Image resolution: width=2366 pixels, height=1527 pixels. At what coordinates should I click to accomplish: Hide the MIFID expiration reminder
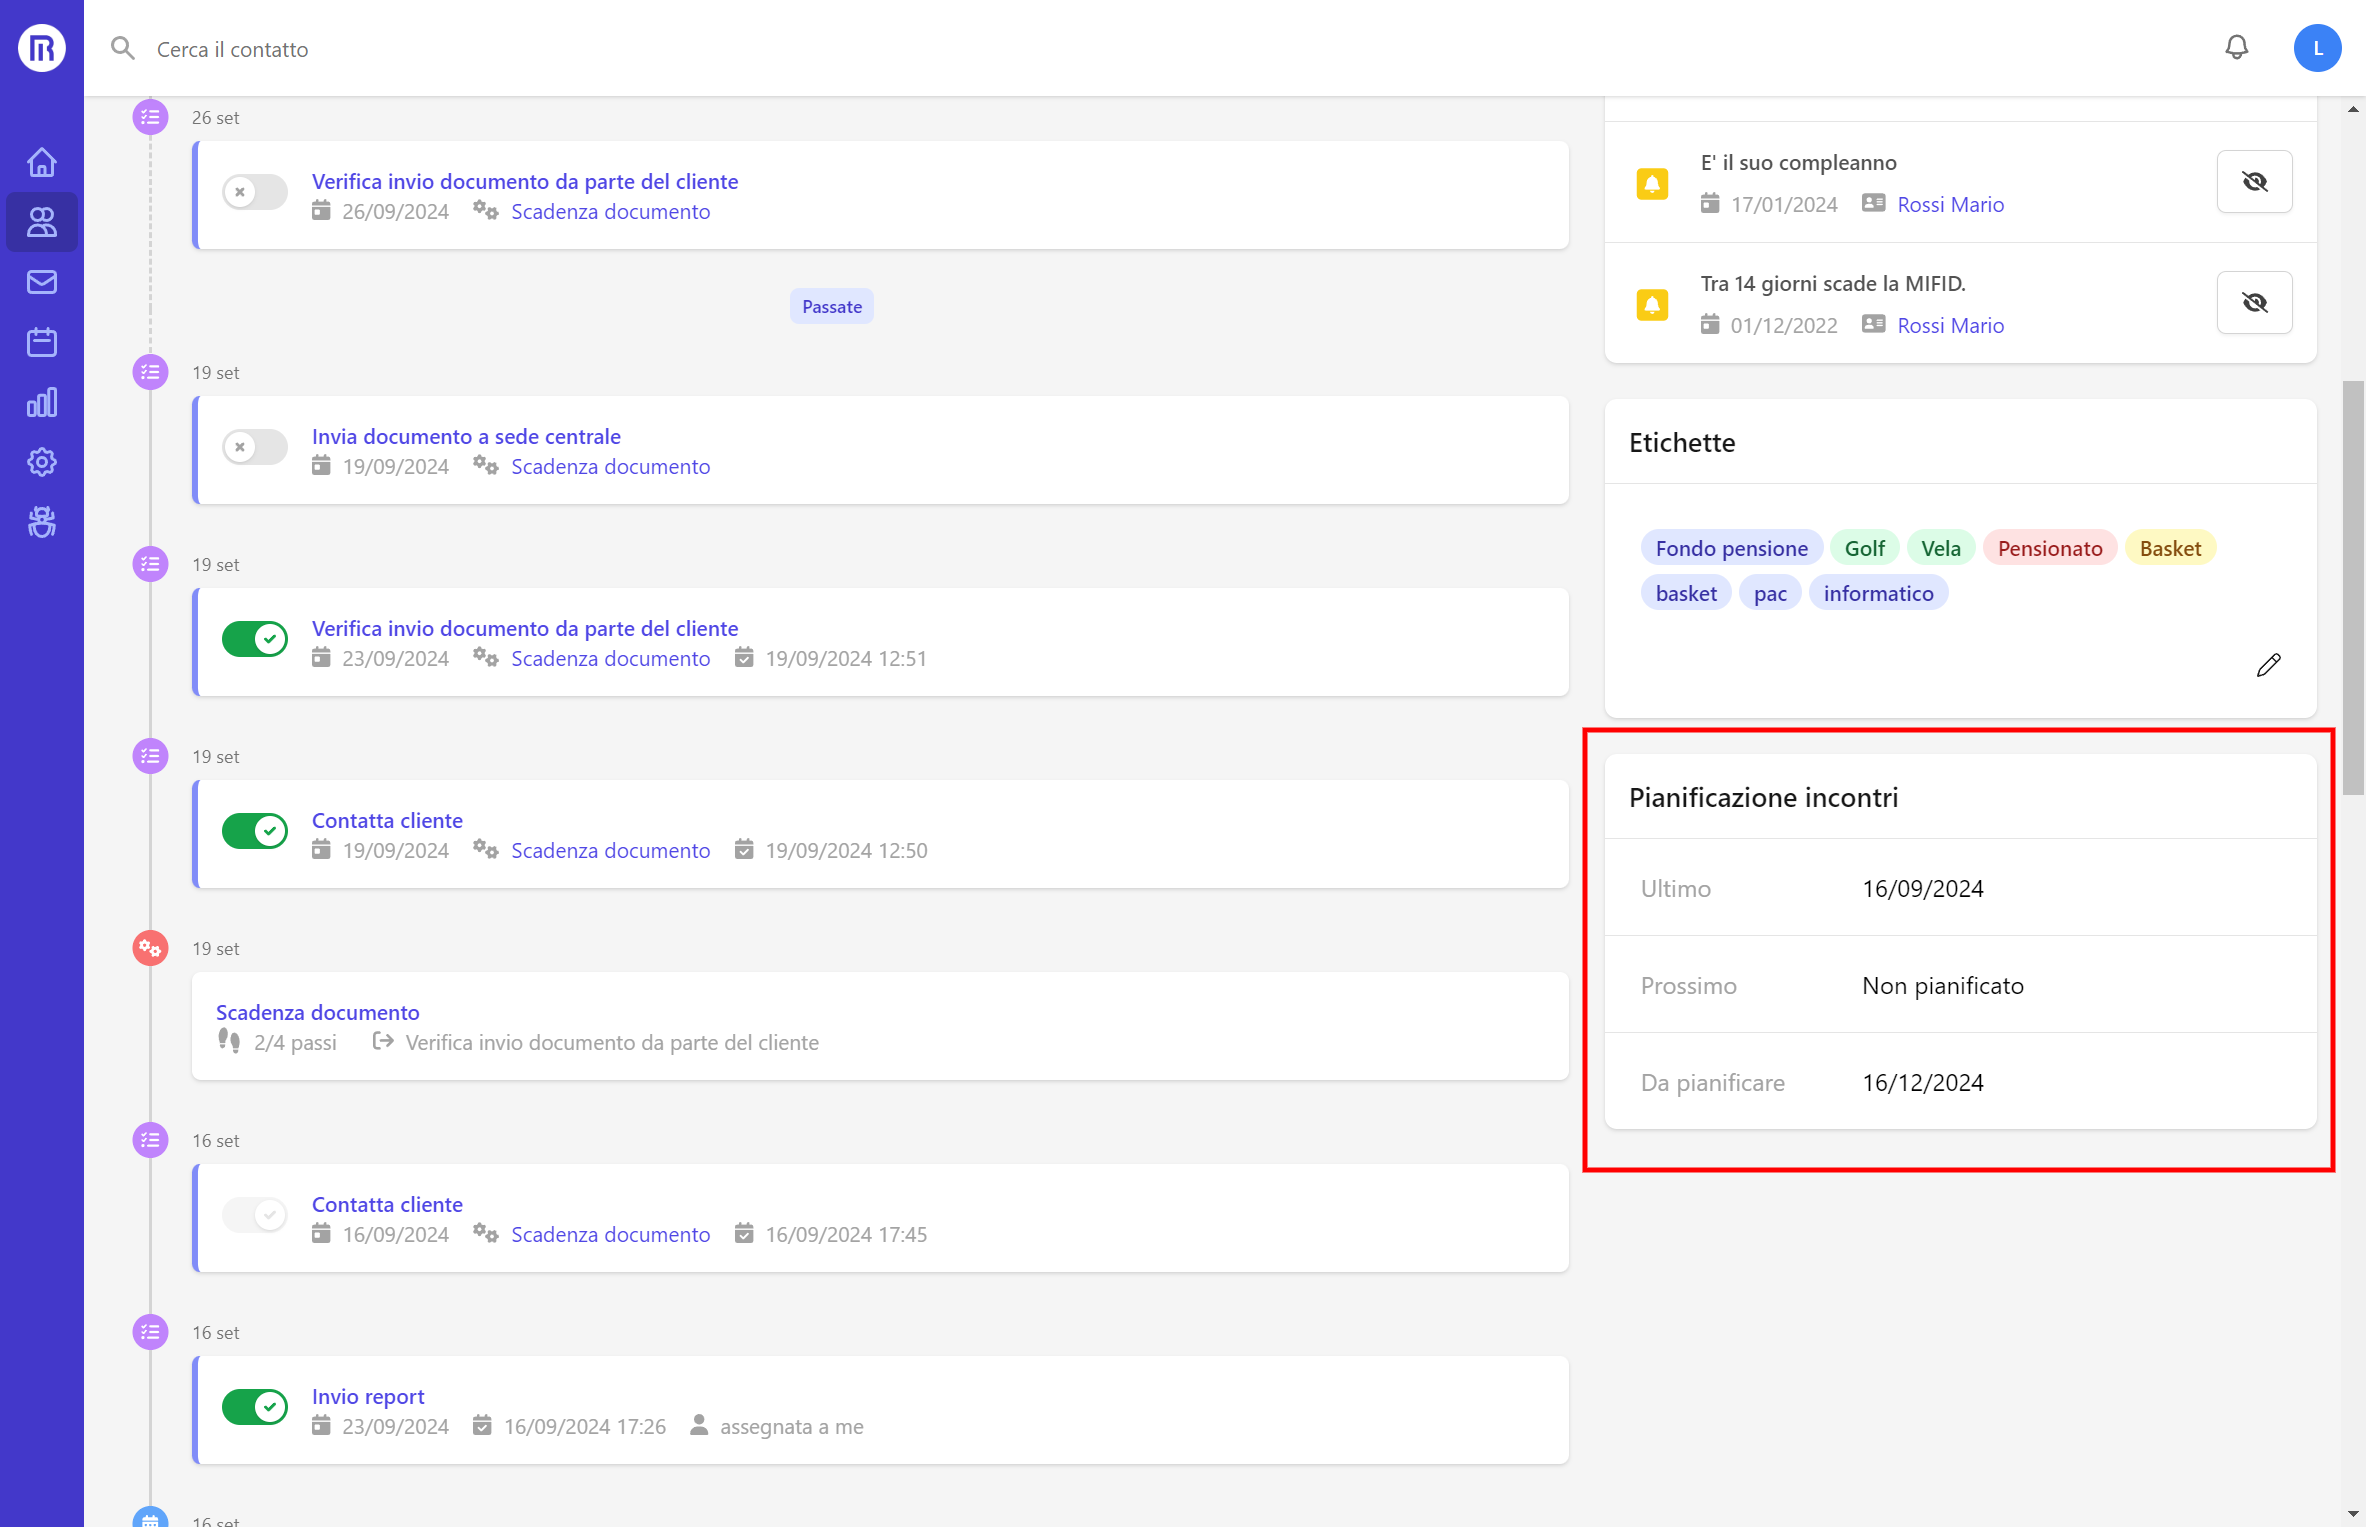2254,302
